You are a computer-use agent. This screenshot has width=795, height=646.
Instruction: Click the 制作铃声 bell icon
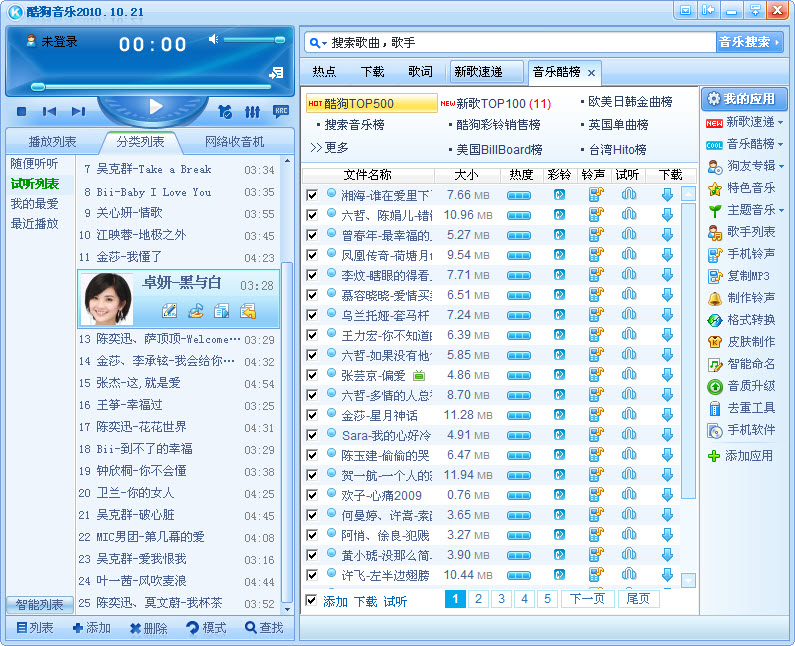[x=715, y=298]
